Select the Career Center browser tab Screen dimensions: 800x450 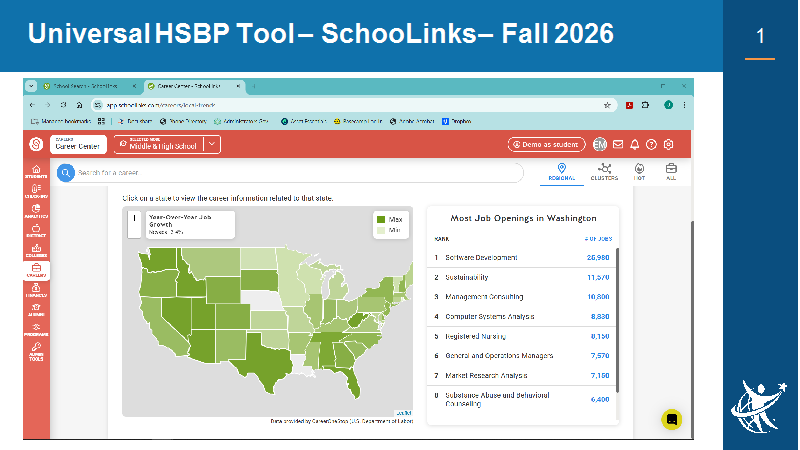(194, 86)
